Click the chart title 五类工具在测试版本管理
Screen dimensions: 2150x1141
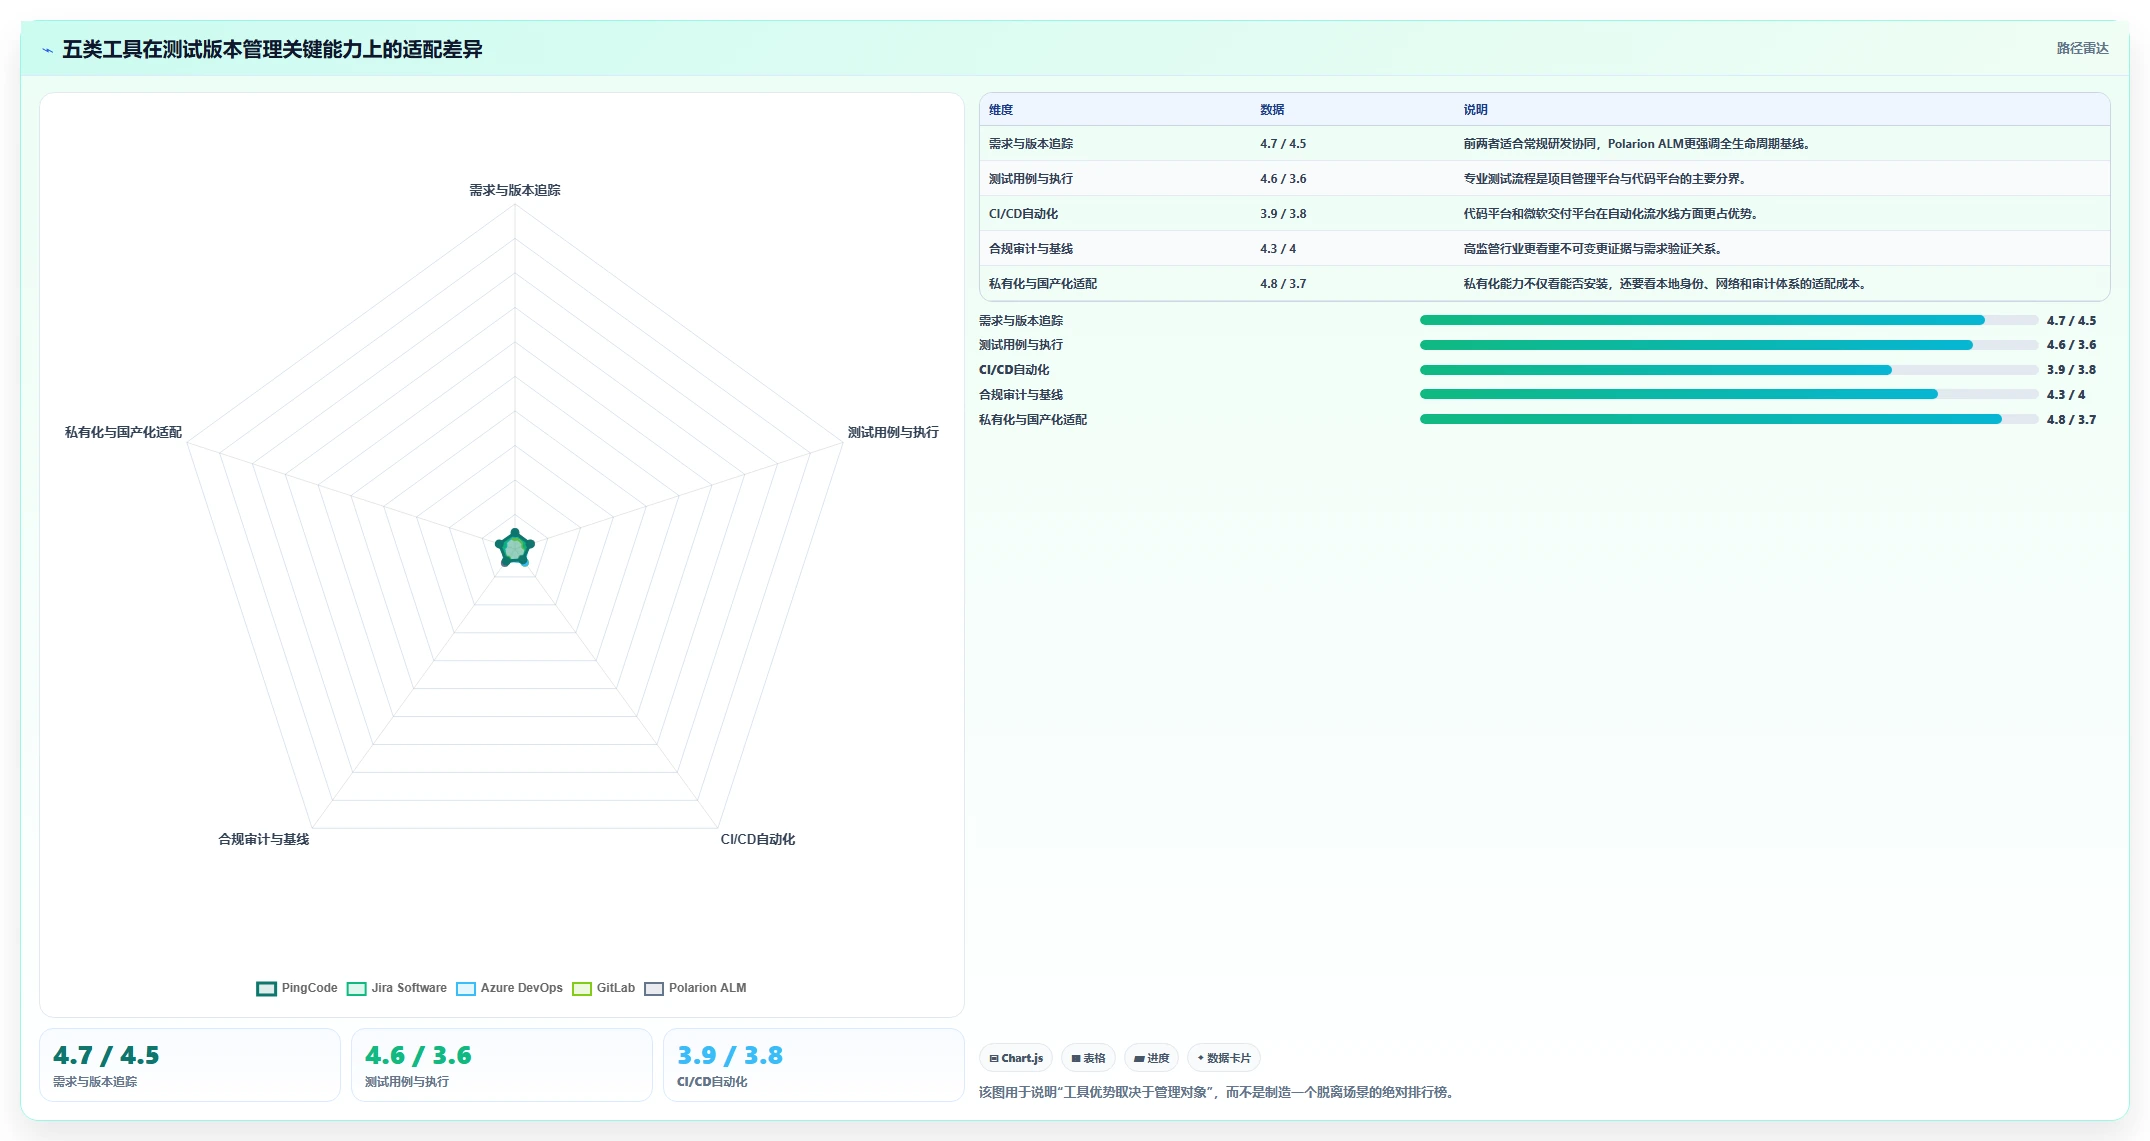click(x=272, y=49)
